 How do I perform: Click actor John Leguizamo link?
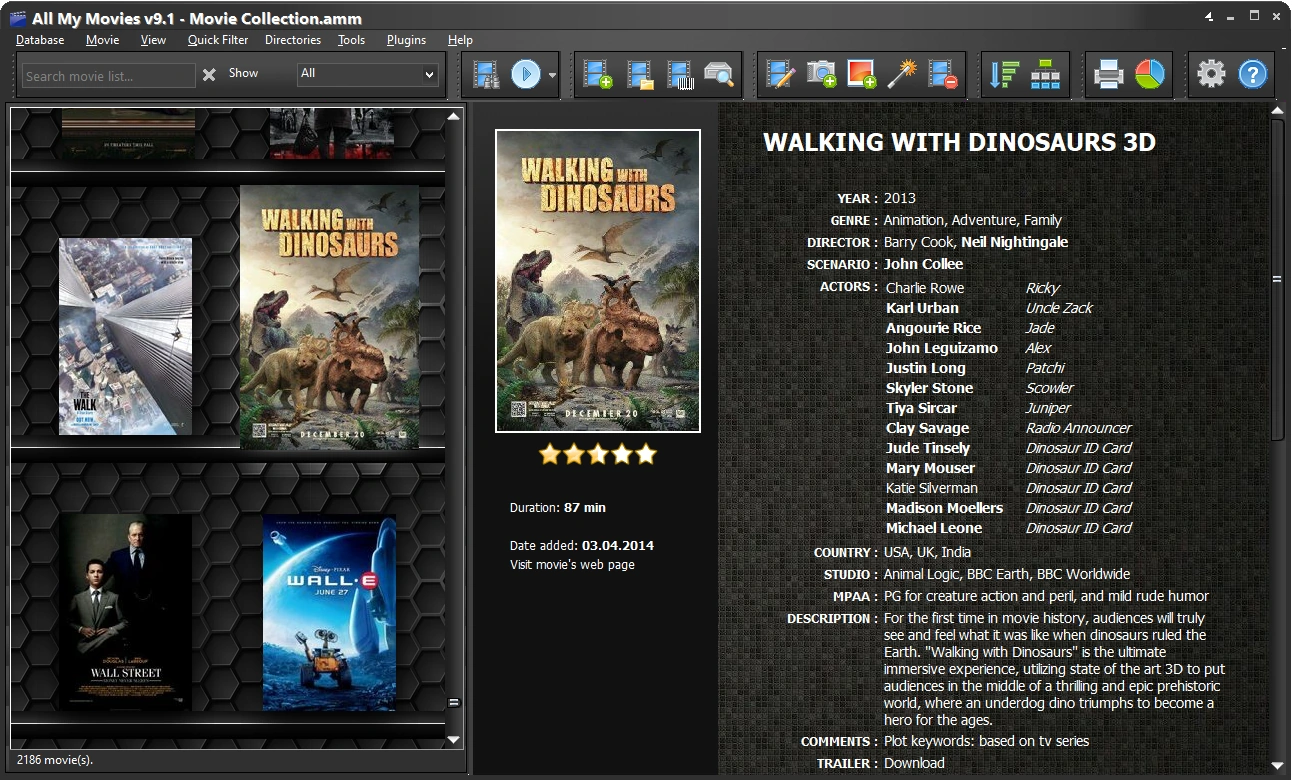point(942,348)
